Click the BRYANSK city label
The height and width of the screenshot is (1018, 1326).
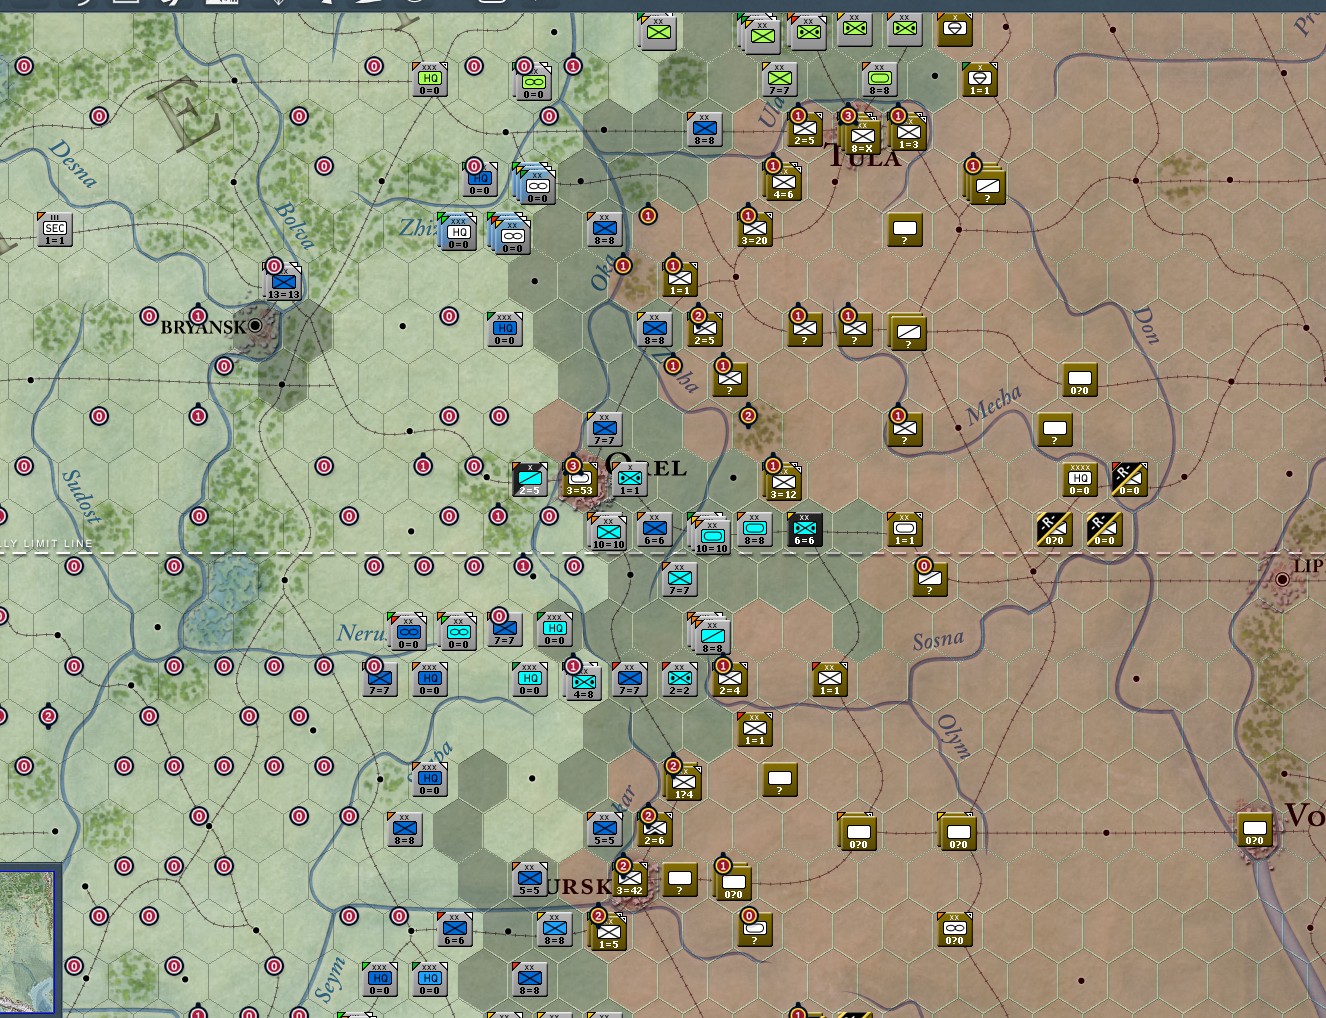tap(203, 327)
